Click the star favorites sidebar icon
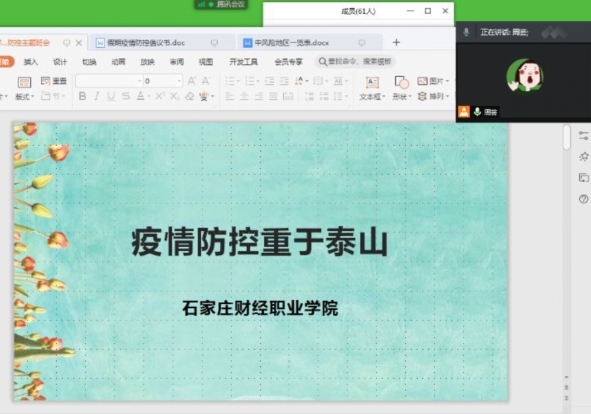 [583, 156]
